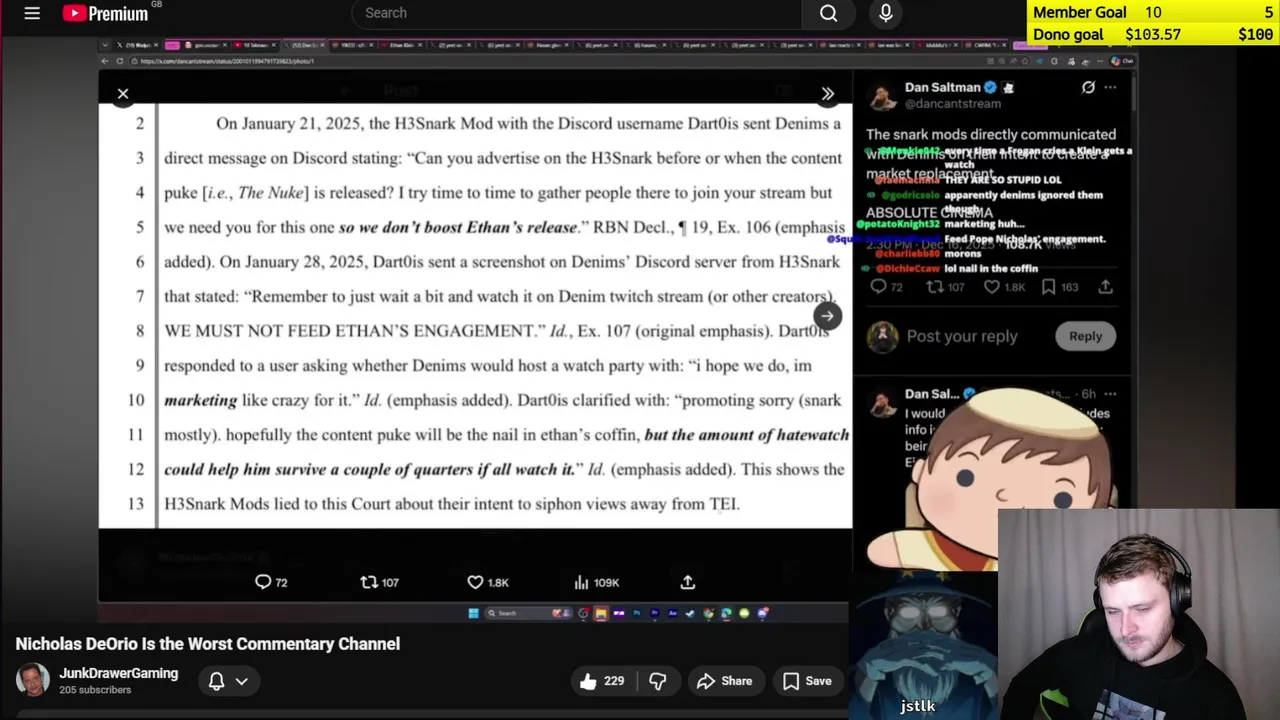1280x720 pixels.
Task: Save the video to a playlist
Action: tap(807, 681)
